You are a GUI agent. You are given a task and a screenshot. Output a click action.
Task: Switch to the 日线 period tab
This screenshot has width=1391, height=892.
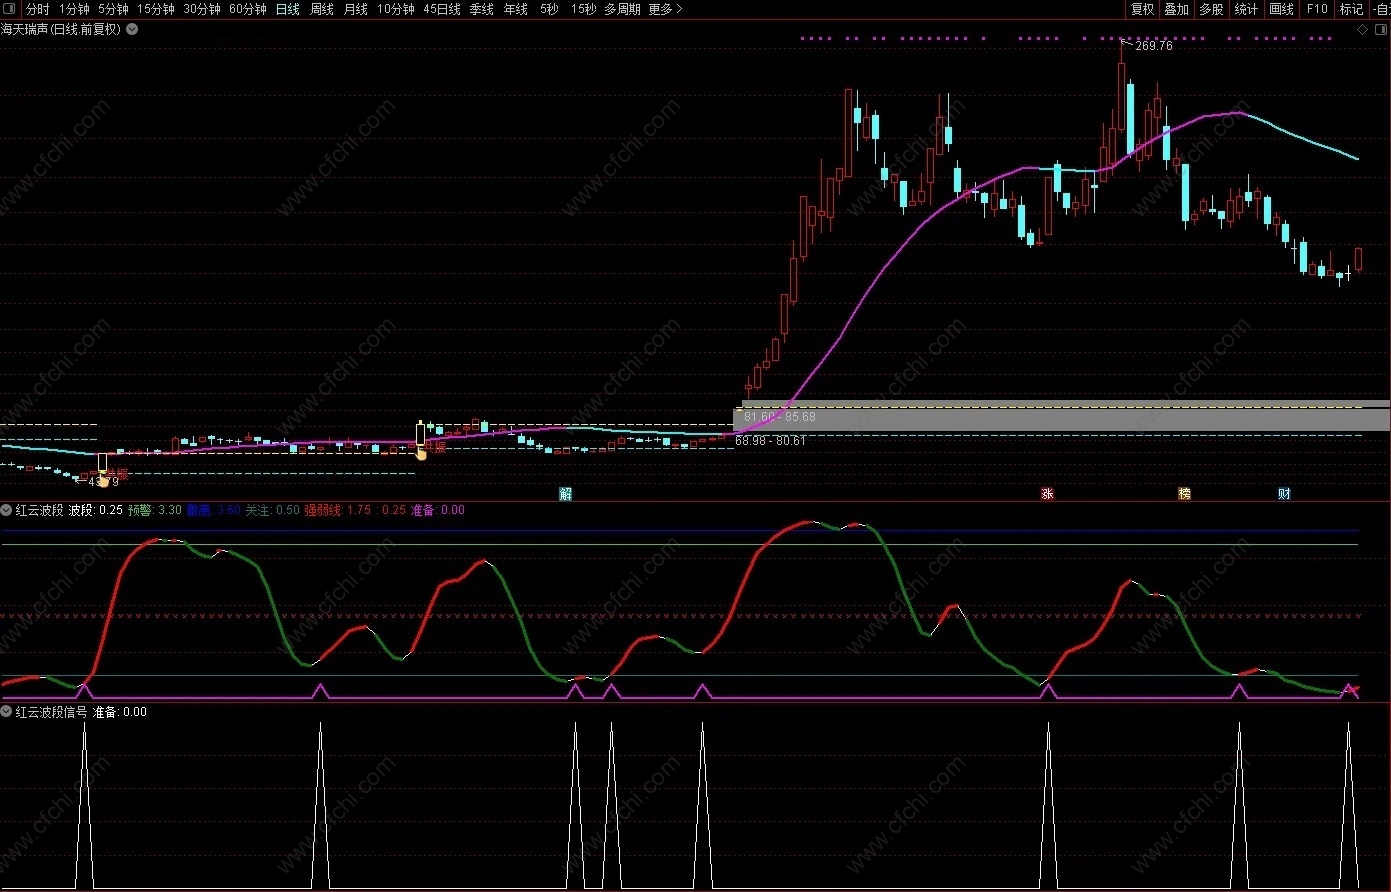[288, 9]
